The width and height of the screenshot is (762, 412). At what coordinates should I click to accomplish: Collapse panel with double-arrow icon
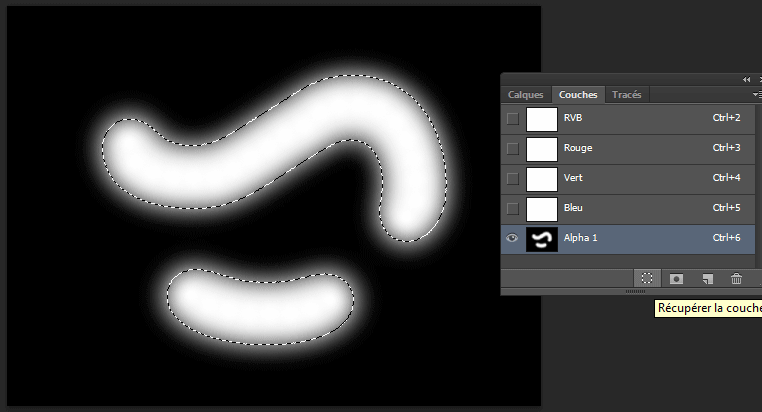click(746, 79)
